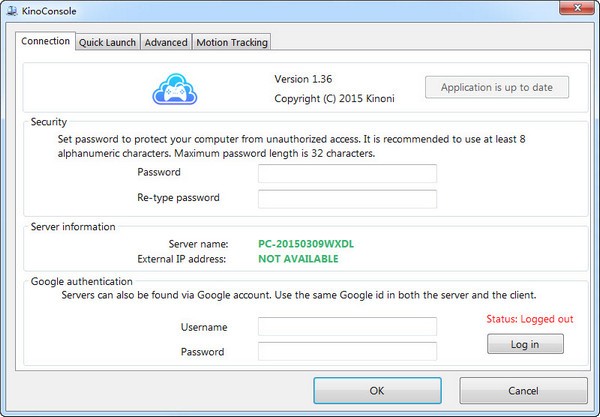
Task: Select the Motion Tracking tab
Action: point(231,42)
